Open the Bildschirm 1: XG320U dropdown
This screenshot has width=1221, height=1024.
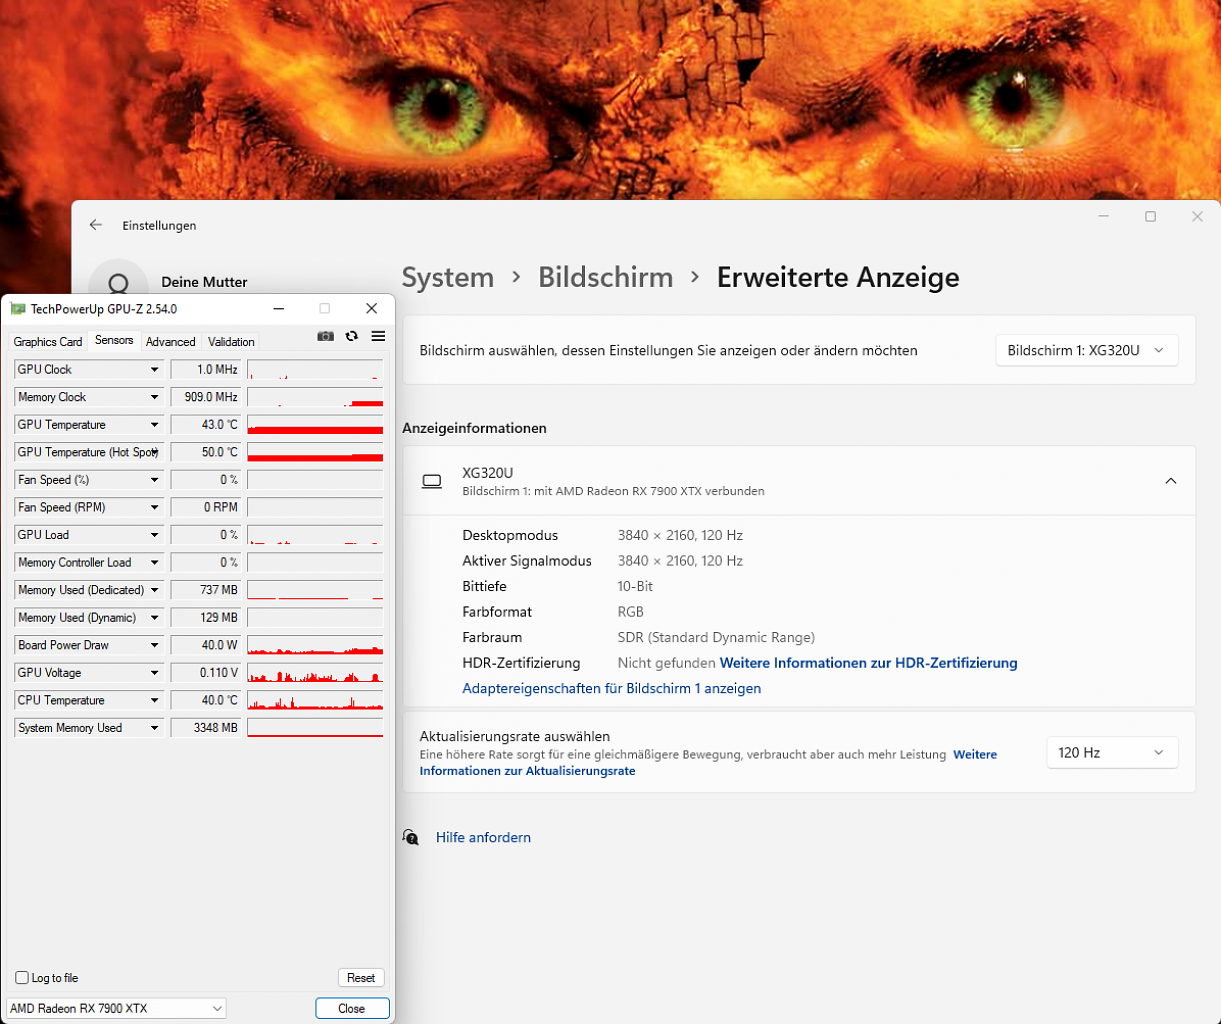pyautogui.click(x=1087, y=350)
